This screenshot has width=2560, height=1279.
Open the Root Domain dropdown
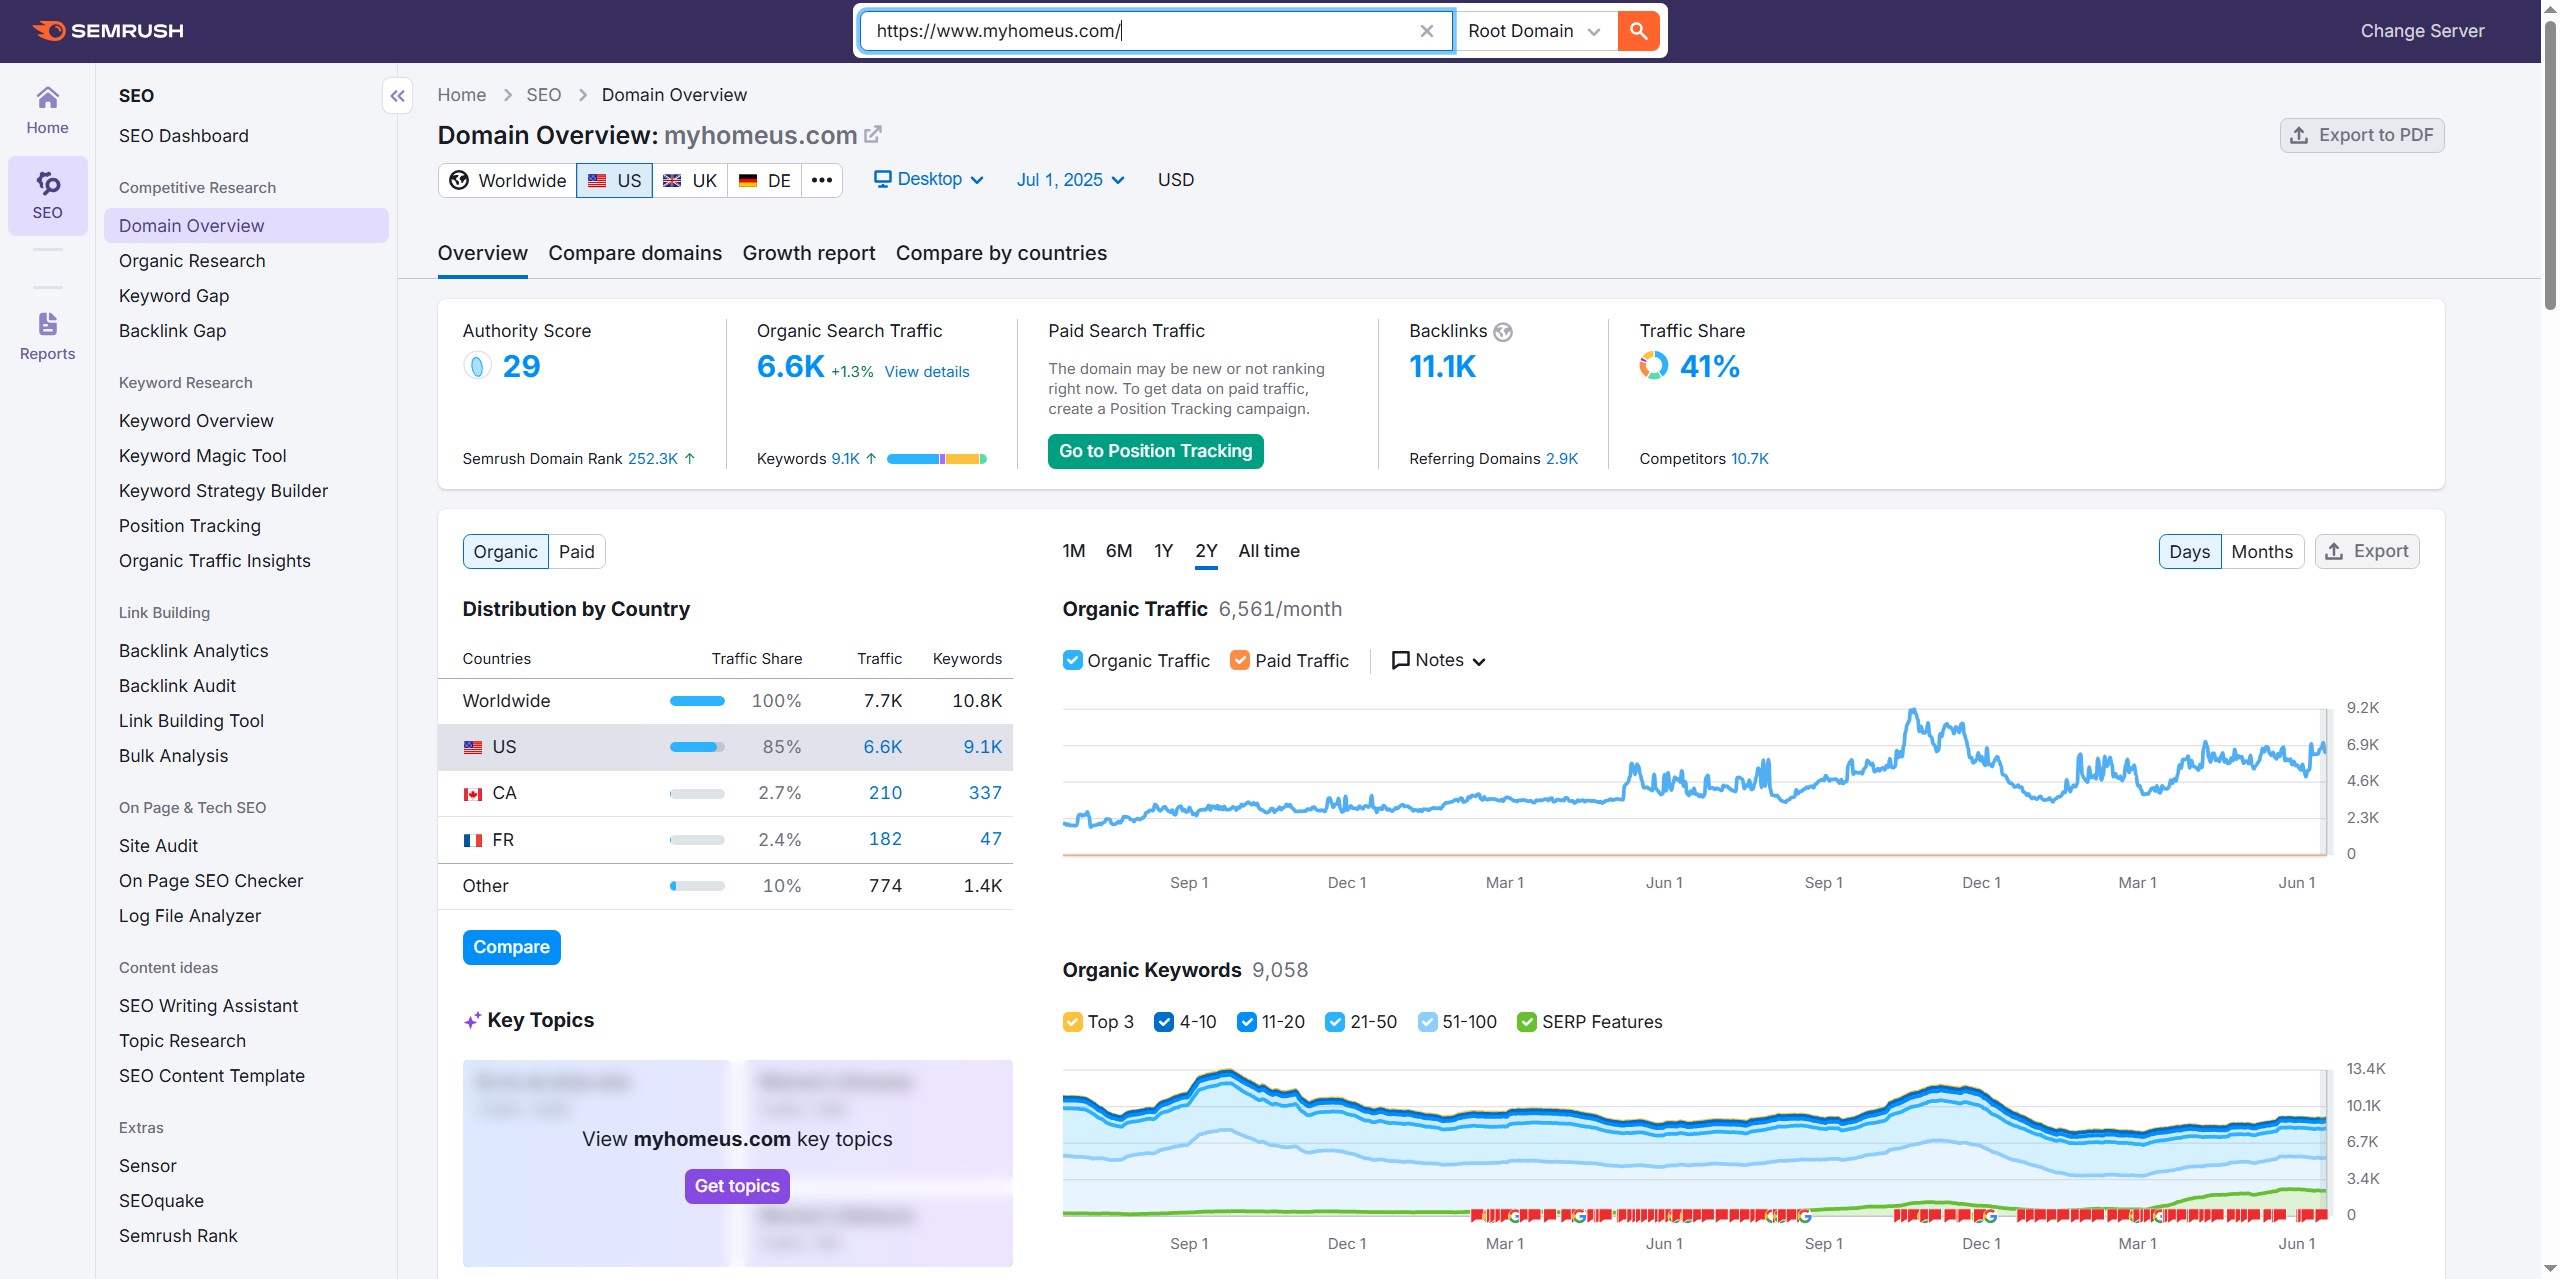pos(1535,31)
